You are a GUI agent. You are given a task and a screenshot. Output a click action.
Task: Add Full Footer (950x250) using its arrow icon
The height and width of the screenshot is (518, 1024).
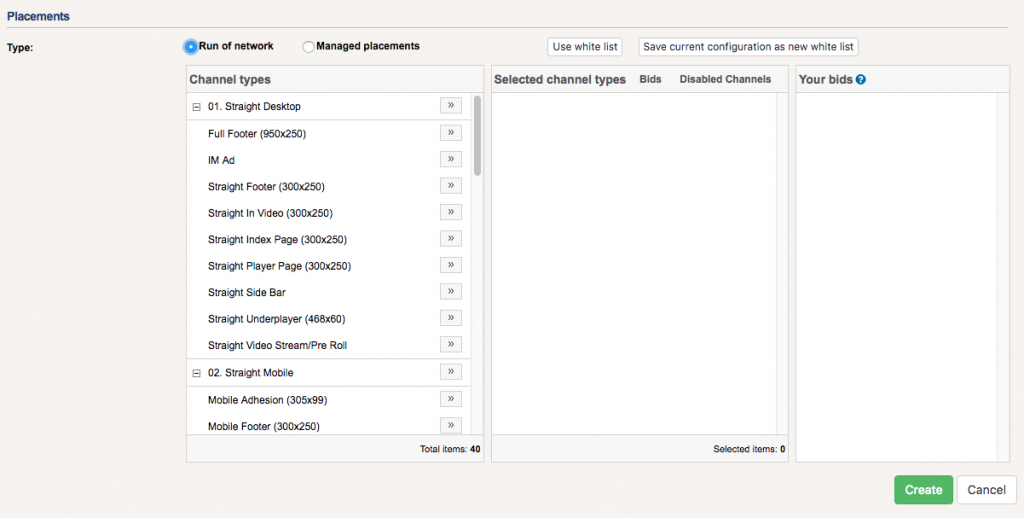coord(450,133)
